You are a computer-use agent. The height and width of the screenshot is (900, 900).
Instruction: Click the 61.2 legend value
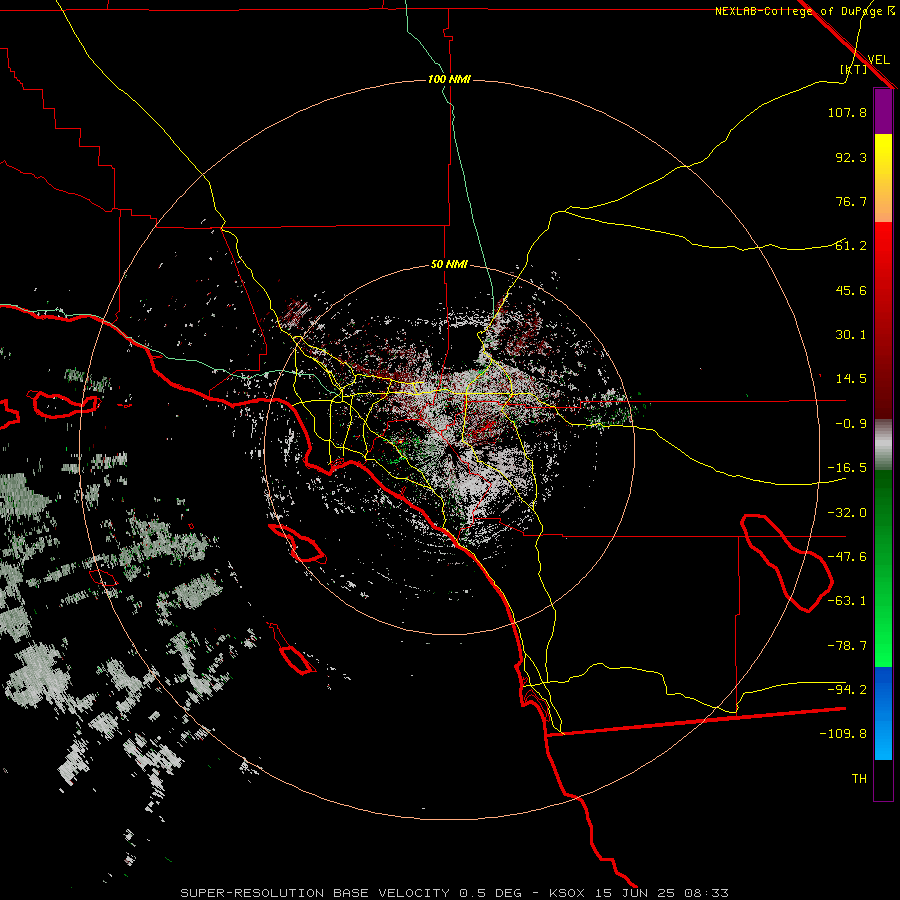coord(851,246)
